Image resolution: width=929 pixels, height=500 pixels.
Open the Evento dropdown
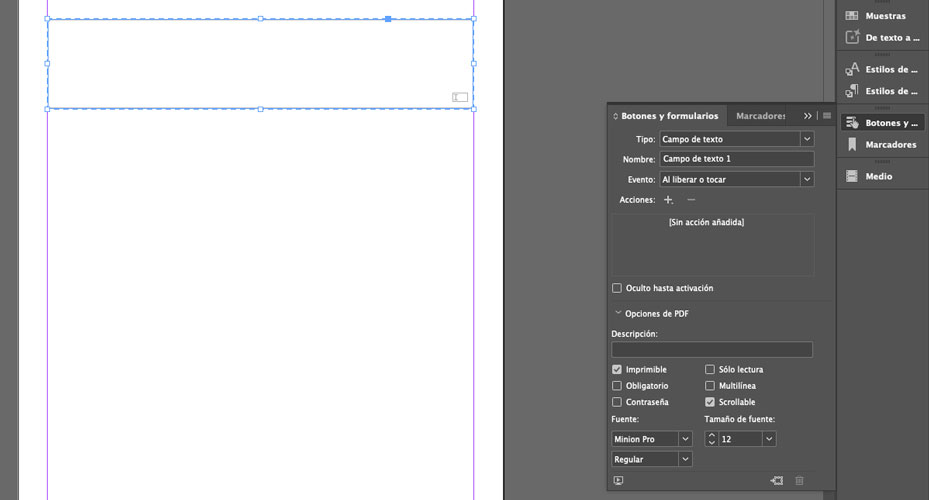736,180
